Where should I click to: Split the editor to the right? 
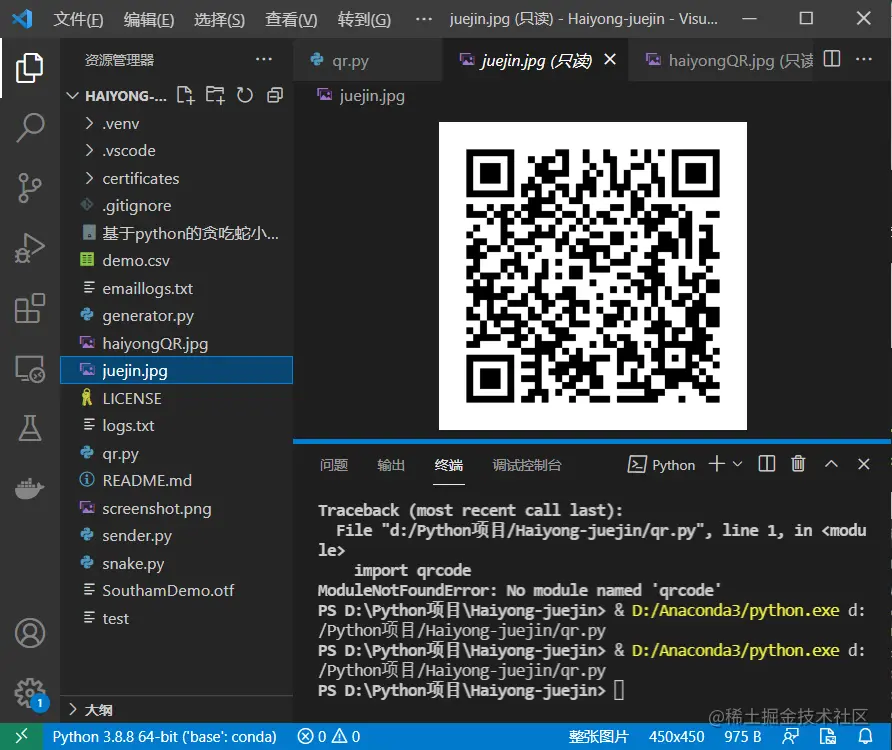(x=832, y=59)
